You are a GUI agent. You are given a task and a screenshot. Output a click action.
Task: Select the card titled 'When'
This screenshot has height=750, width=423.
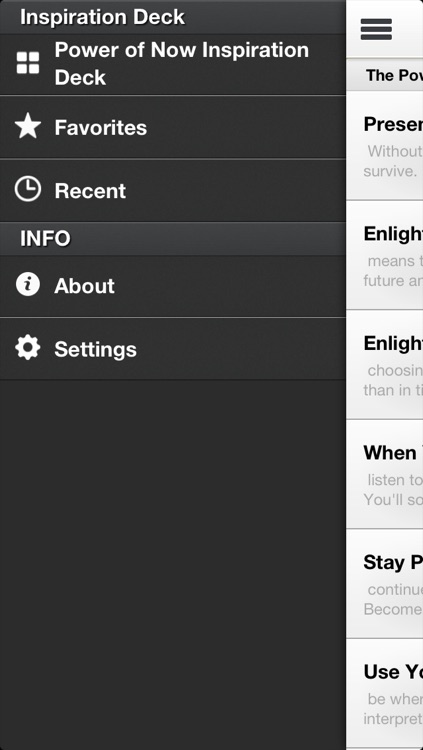[385, 474]
